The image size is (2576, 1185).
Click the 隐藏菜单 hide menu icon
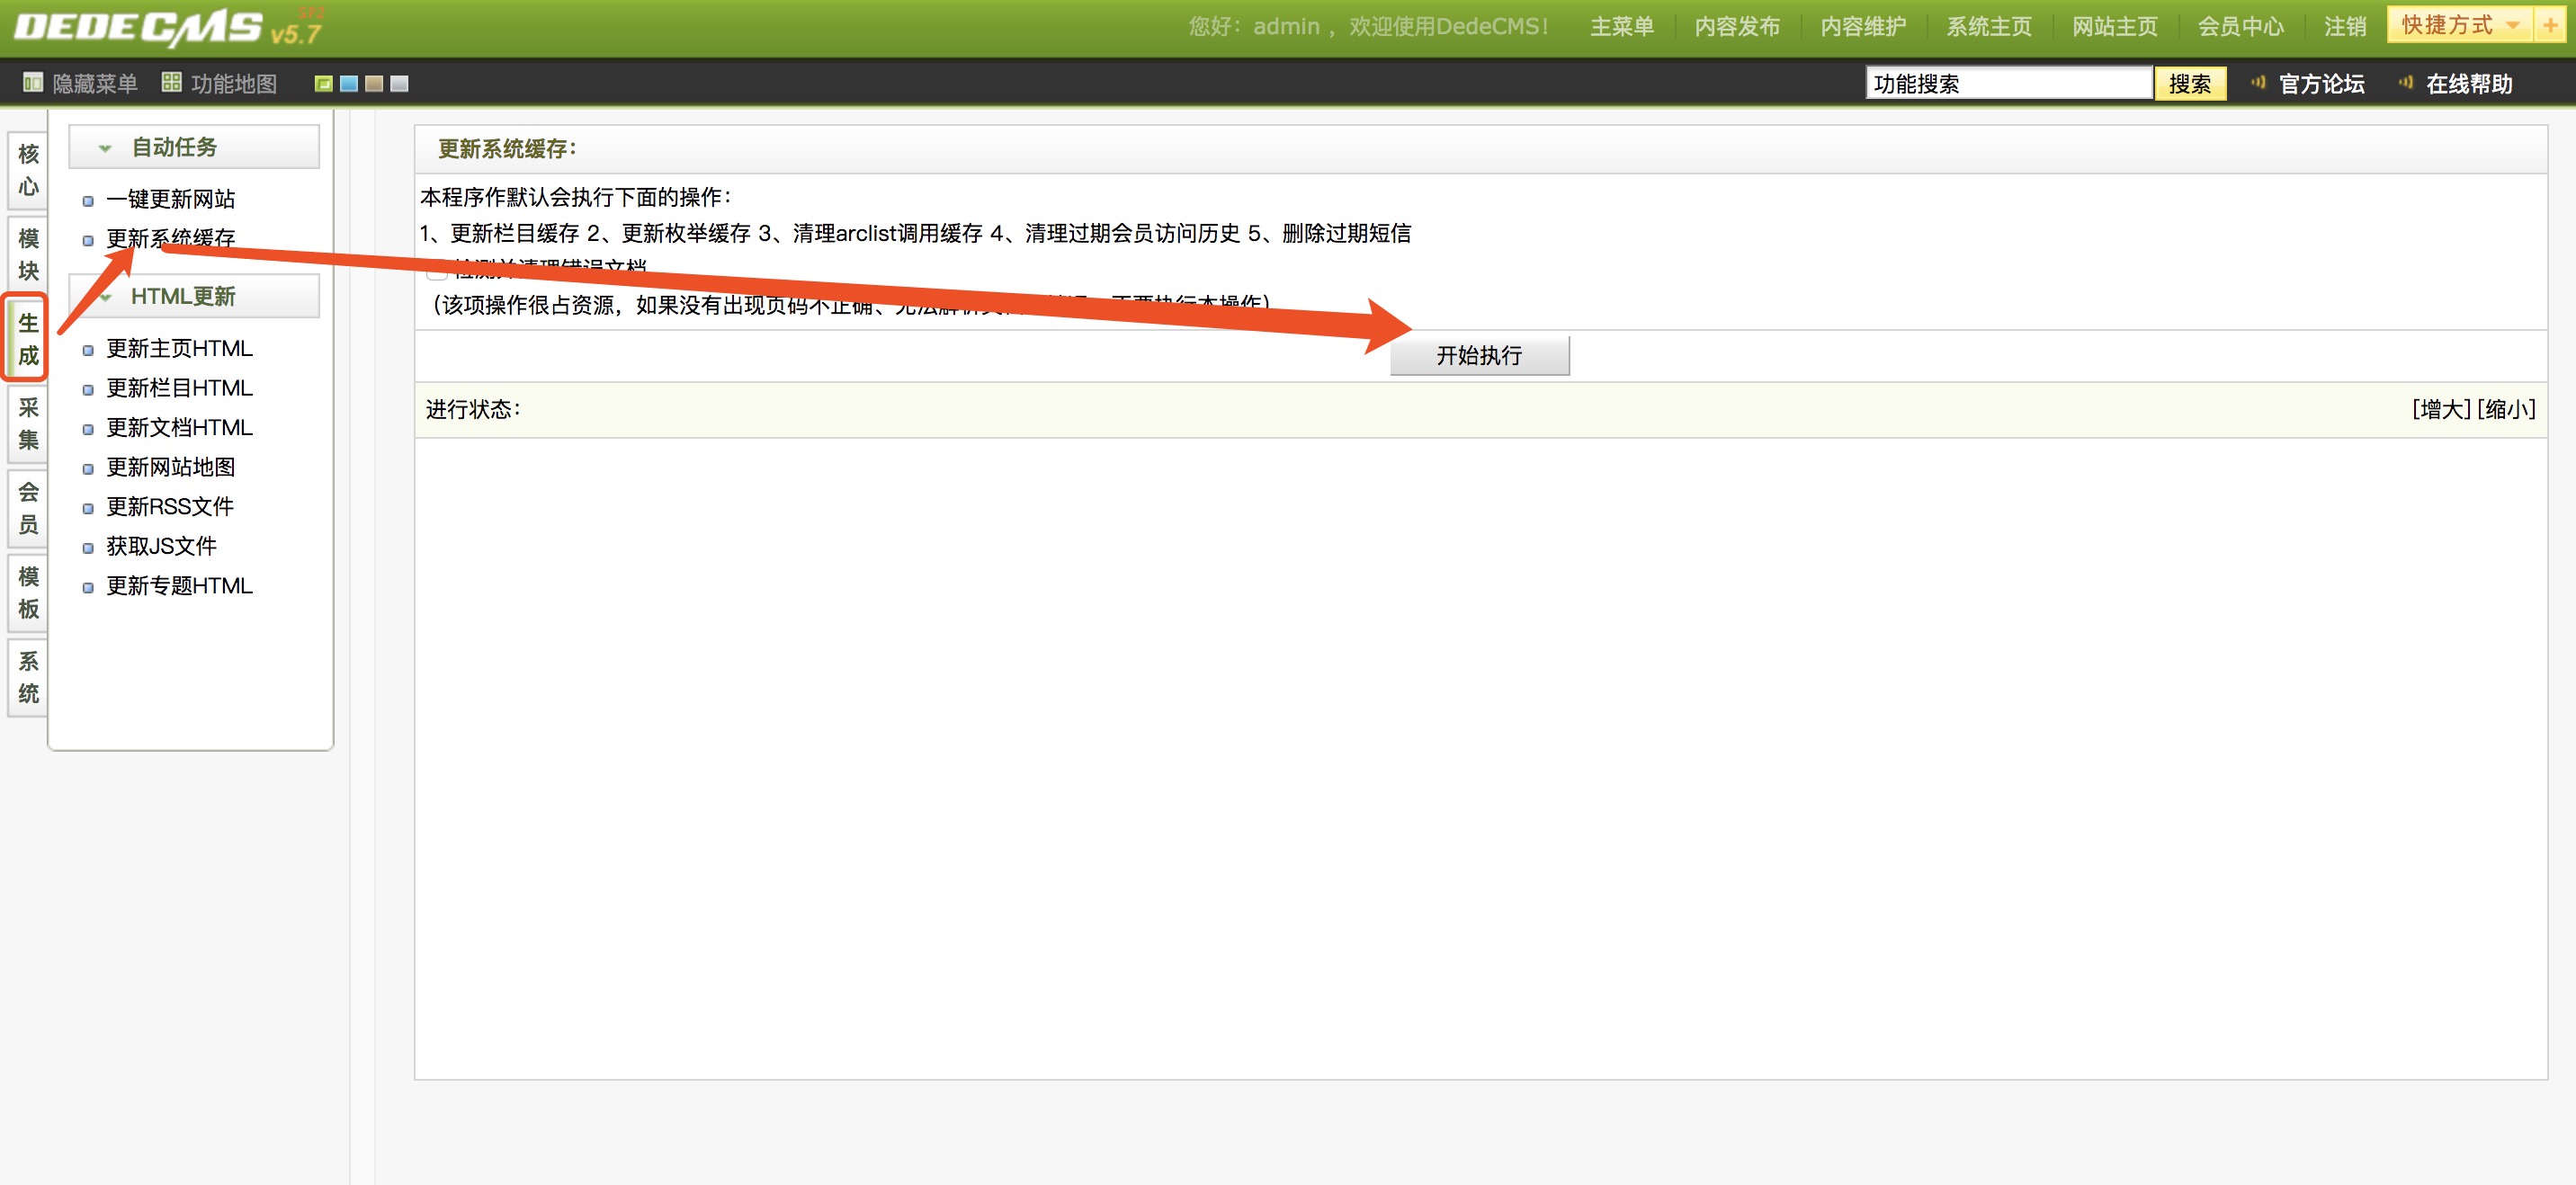[33, 83]
